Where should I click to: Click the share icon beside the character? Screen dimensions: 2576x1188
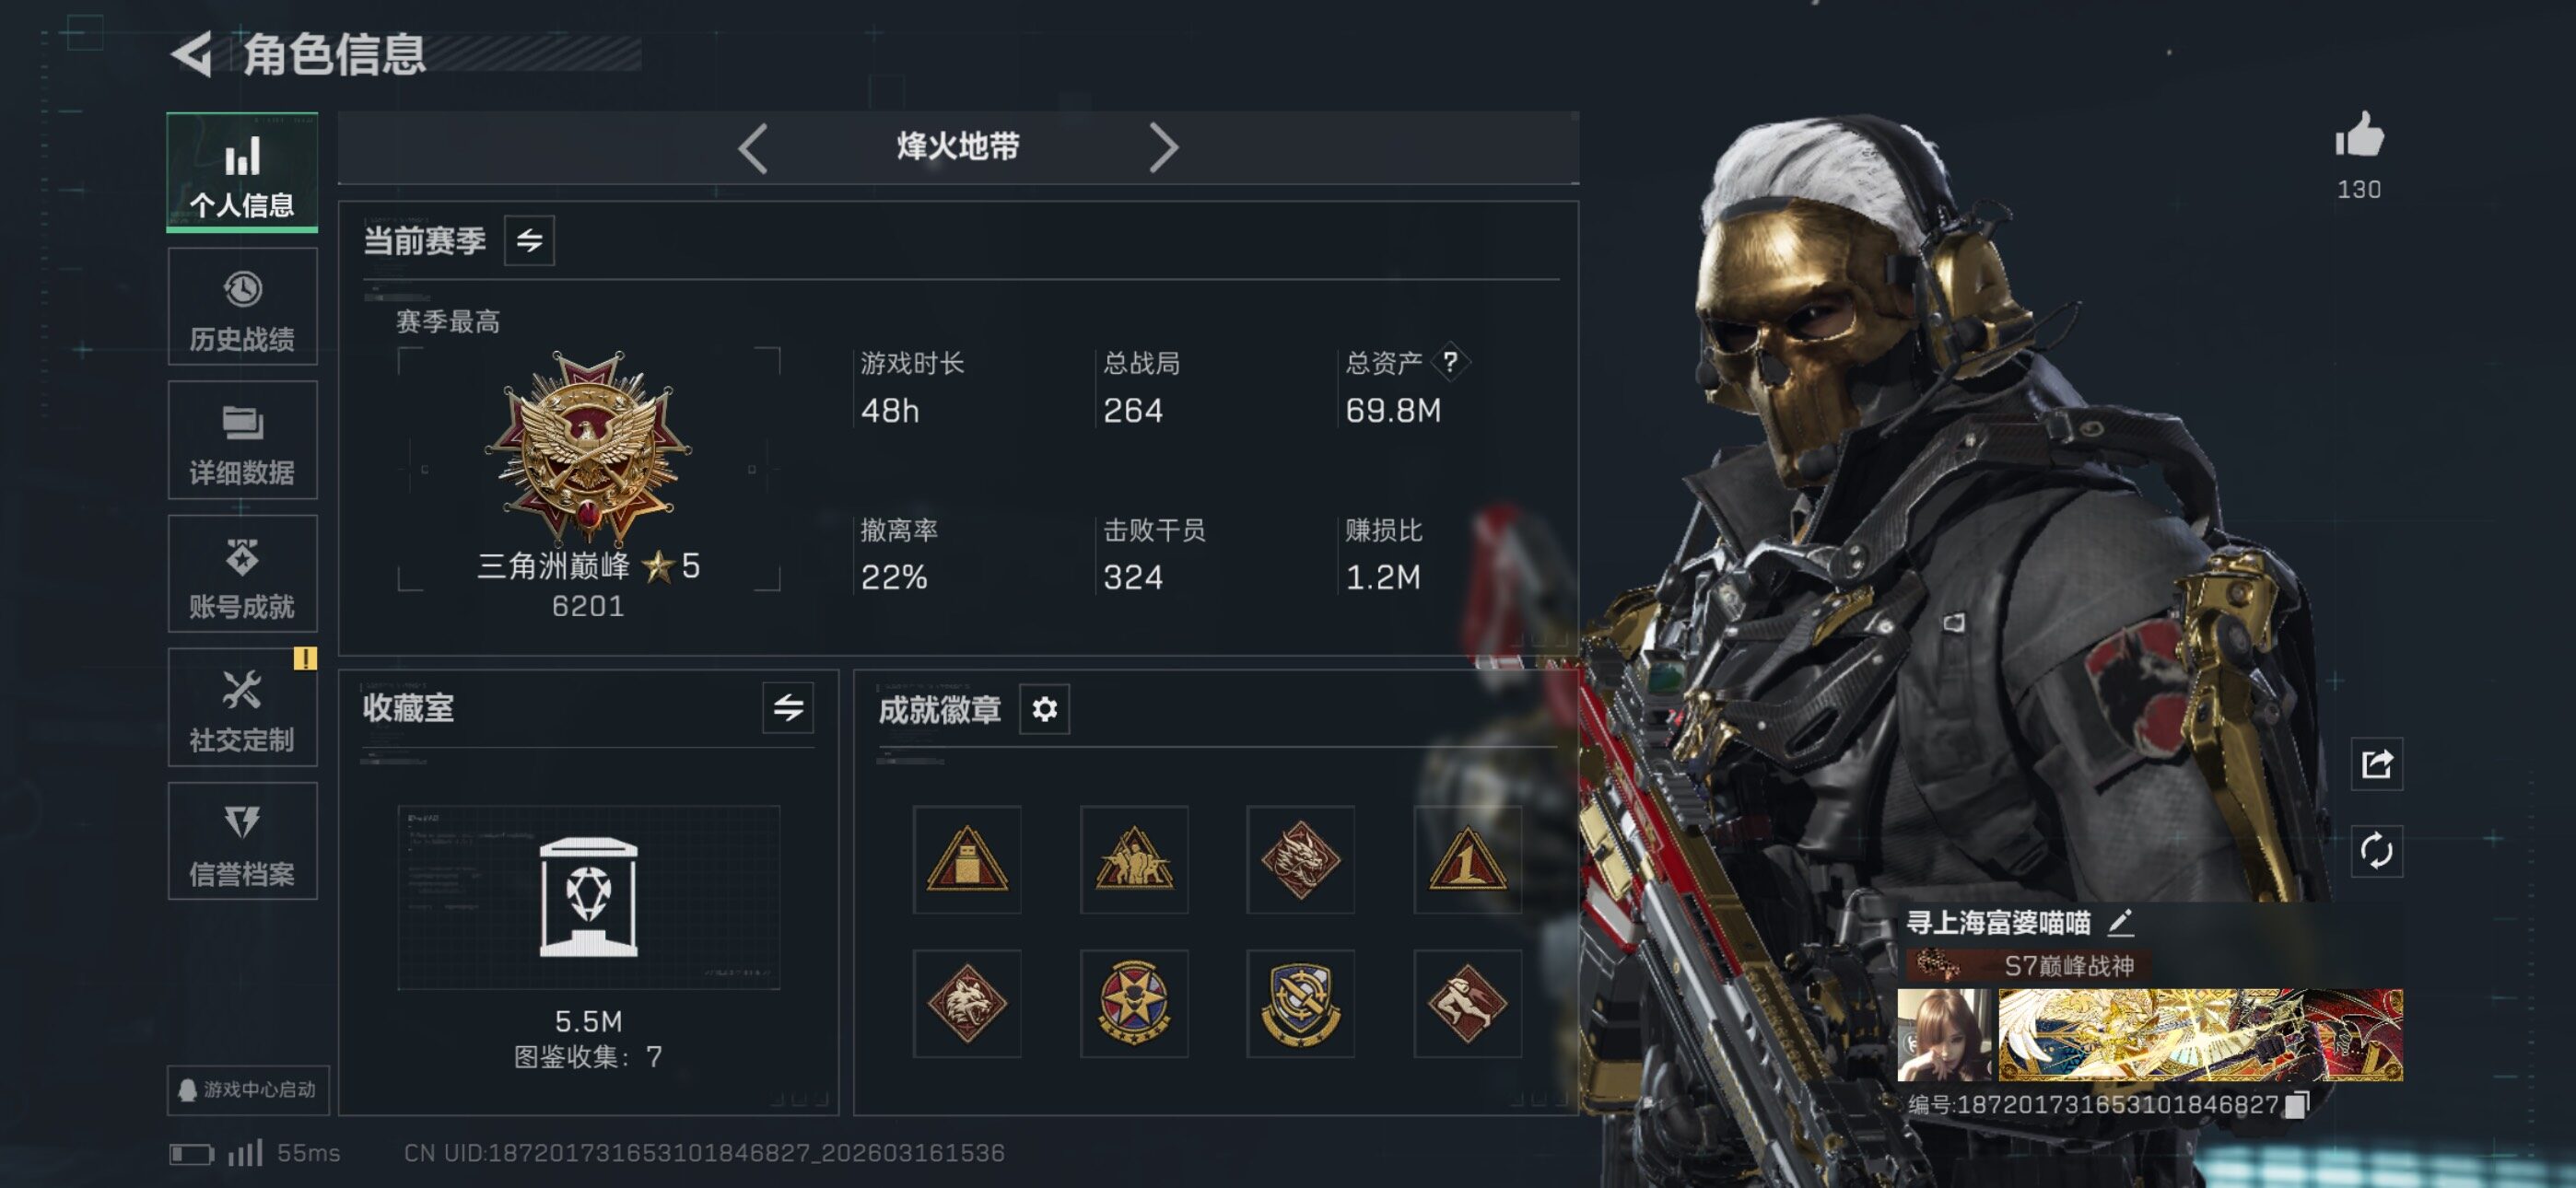2377,765
